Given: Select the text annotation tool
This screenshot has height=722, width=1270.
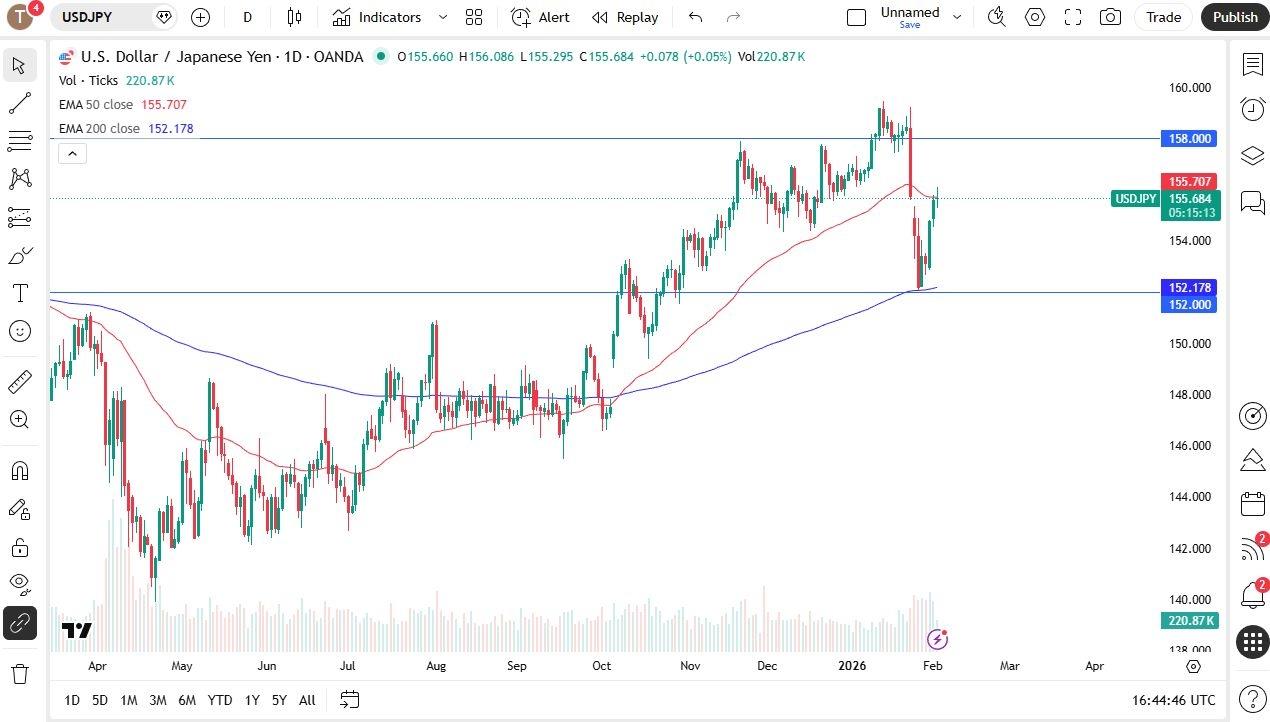Looking at the screenshot, I should 19,293.
